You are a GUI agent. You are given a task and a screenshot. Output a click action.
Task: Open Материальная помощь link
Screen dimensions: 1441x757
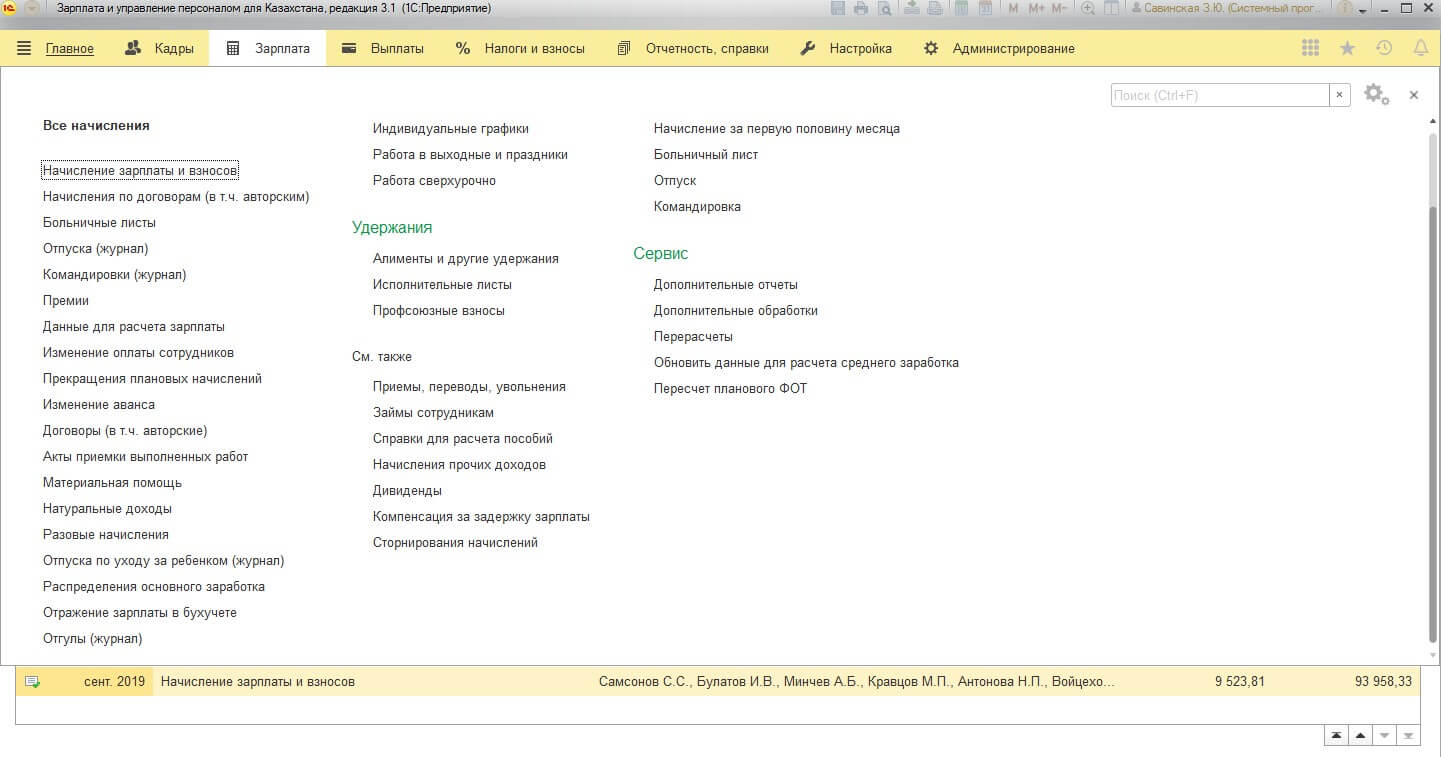tap(112, 483)
